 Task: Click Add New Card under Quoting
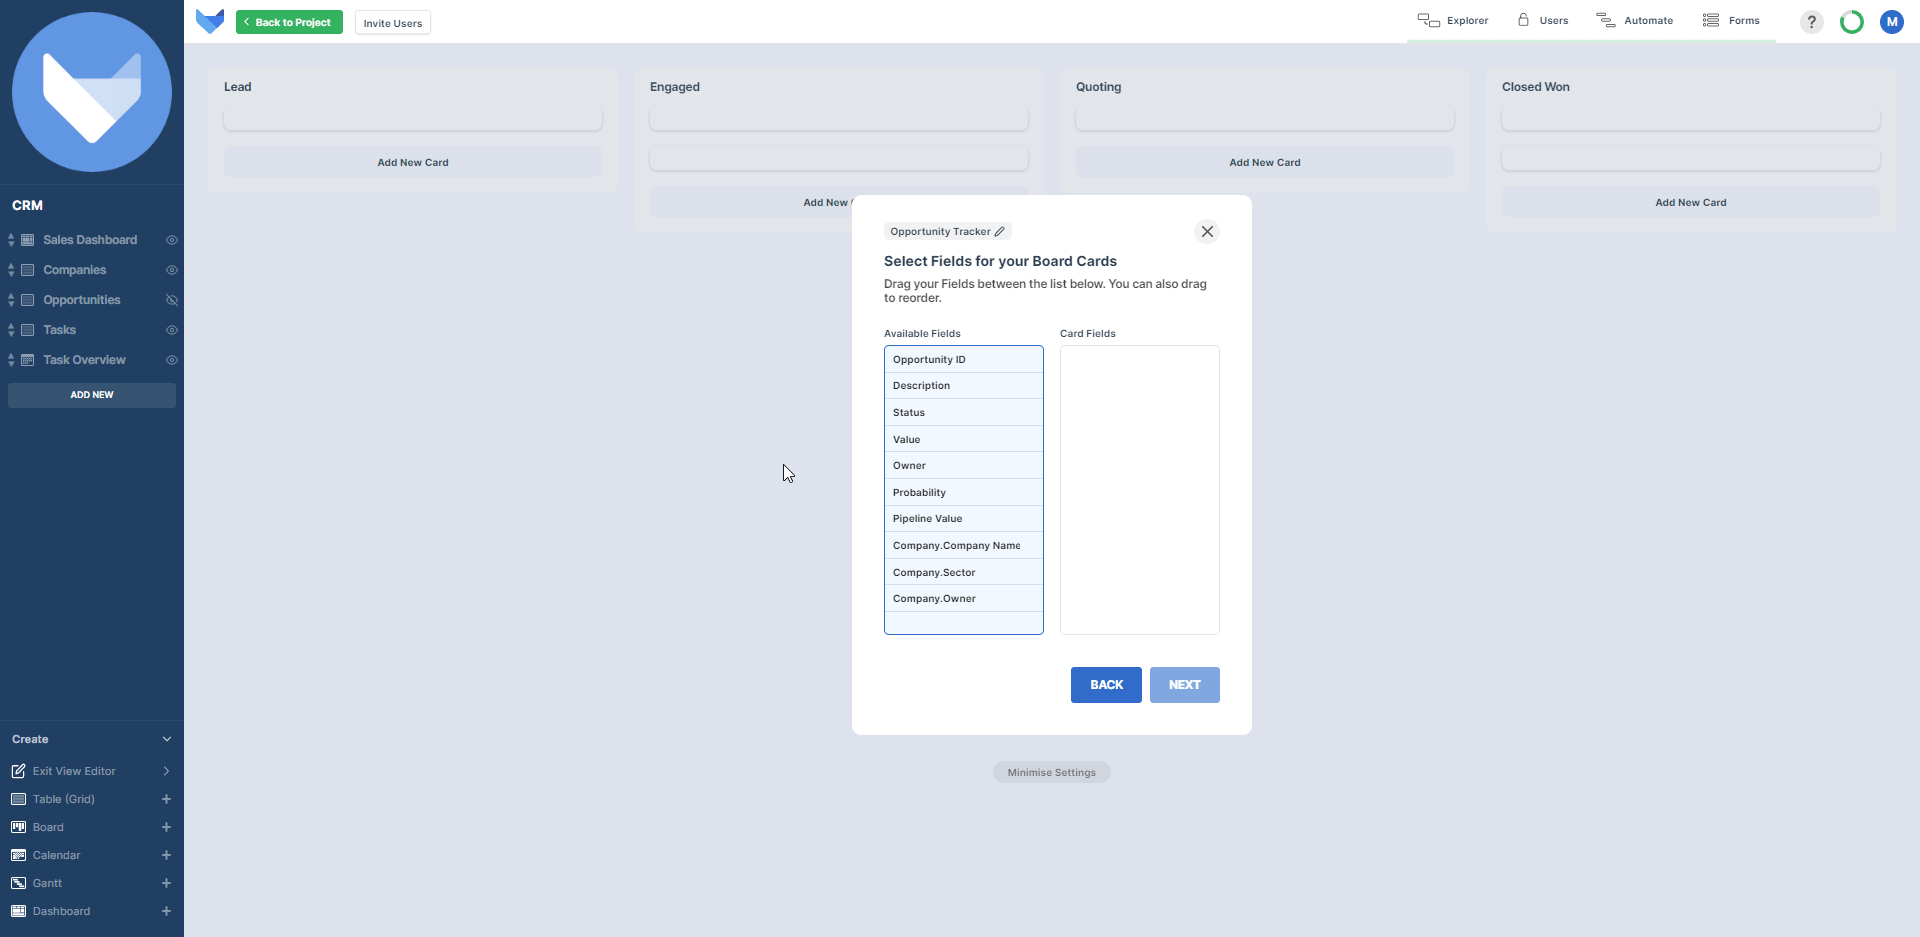pyautogui.click(x=1265, y=162)
